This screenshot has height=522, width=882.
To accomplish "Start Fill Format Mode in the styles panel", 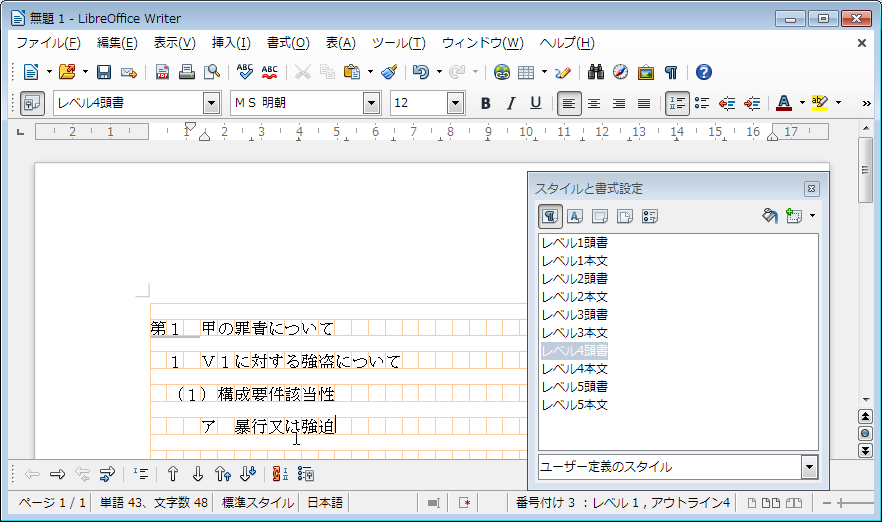I will tap(770, 216).
